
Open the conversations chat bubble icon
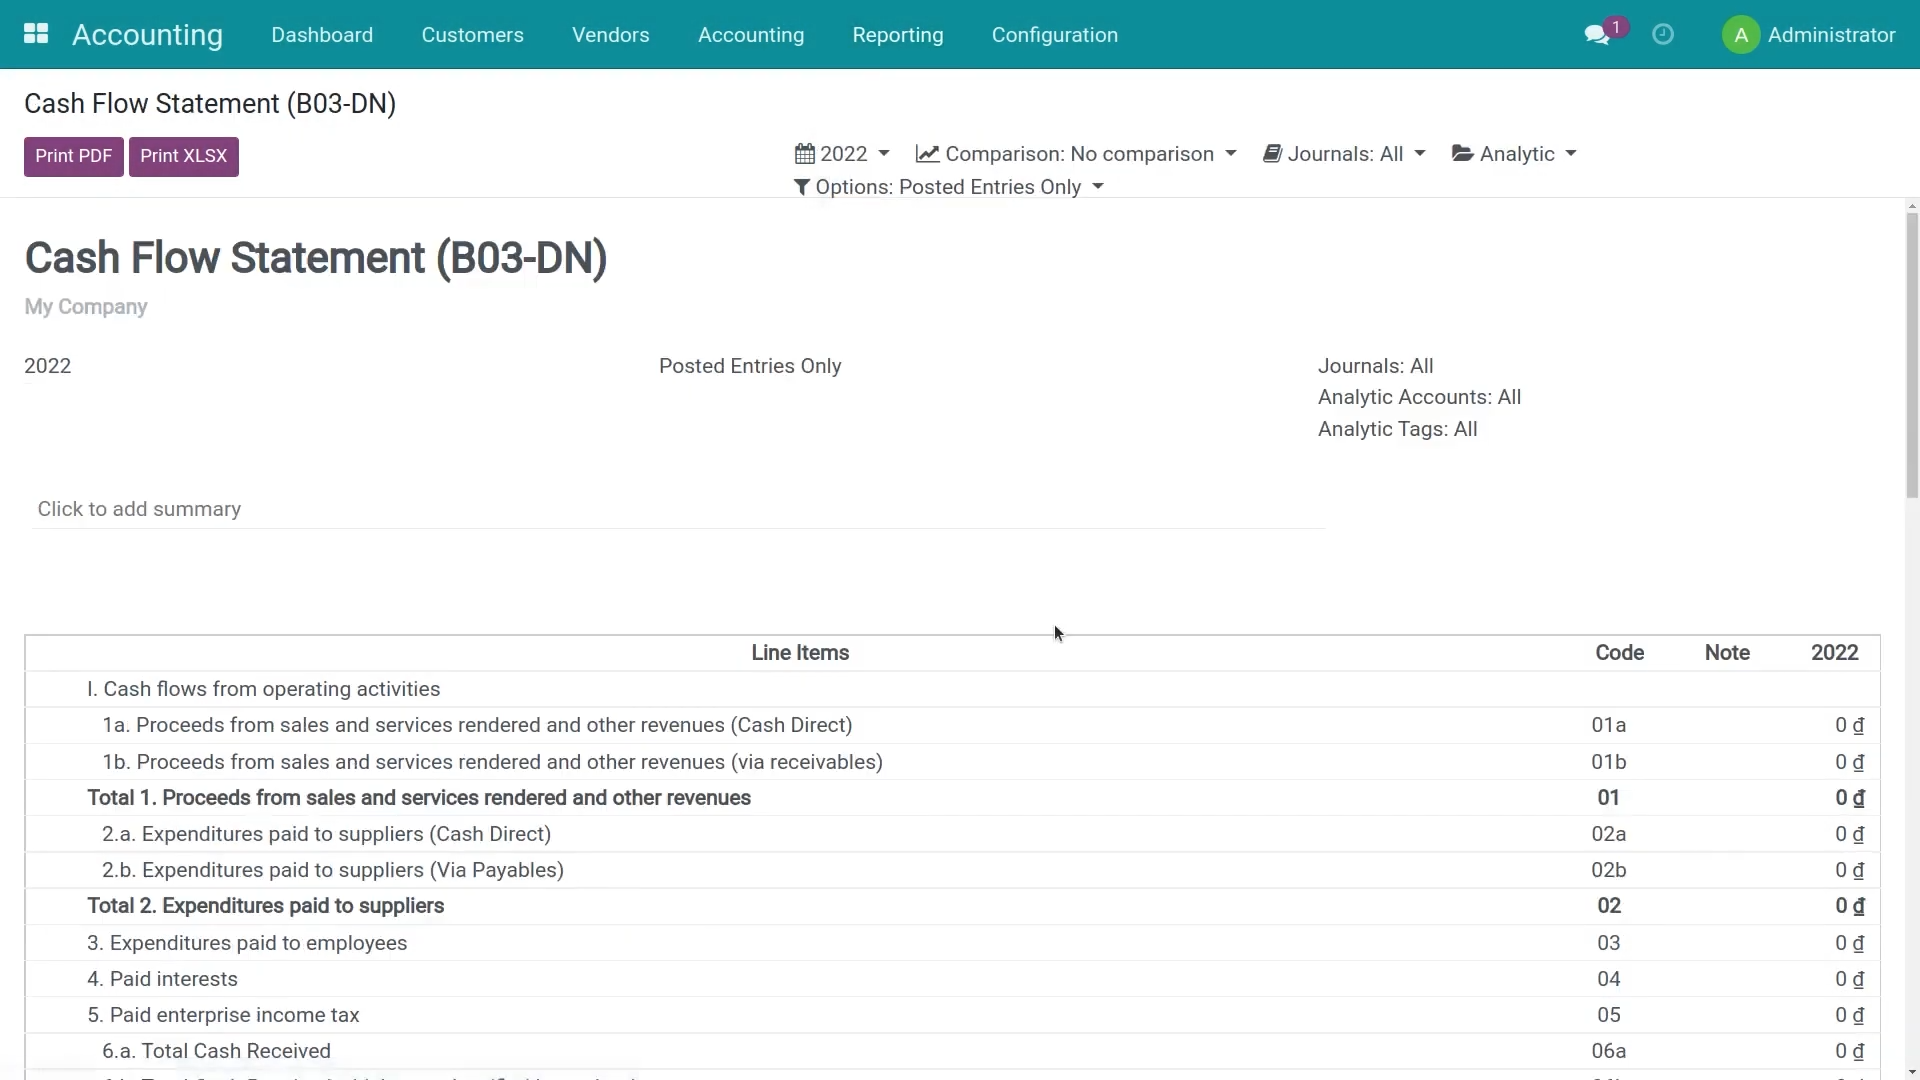(x=1596, y=35)
